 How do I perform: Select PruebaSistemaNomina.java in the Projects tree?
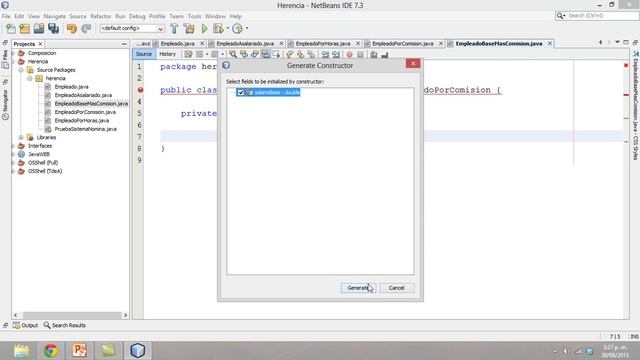[85, 129]
